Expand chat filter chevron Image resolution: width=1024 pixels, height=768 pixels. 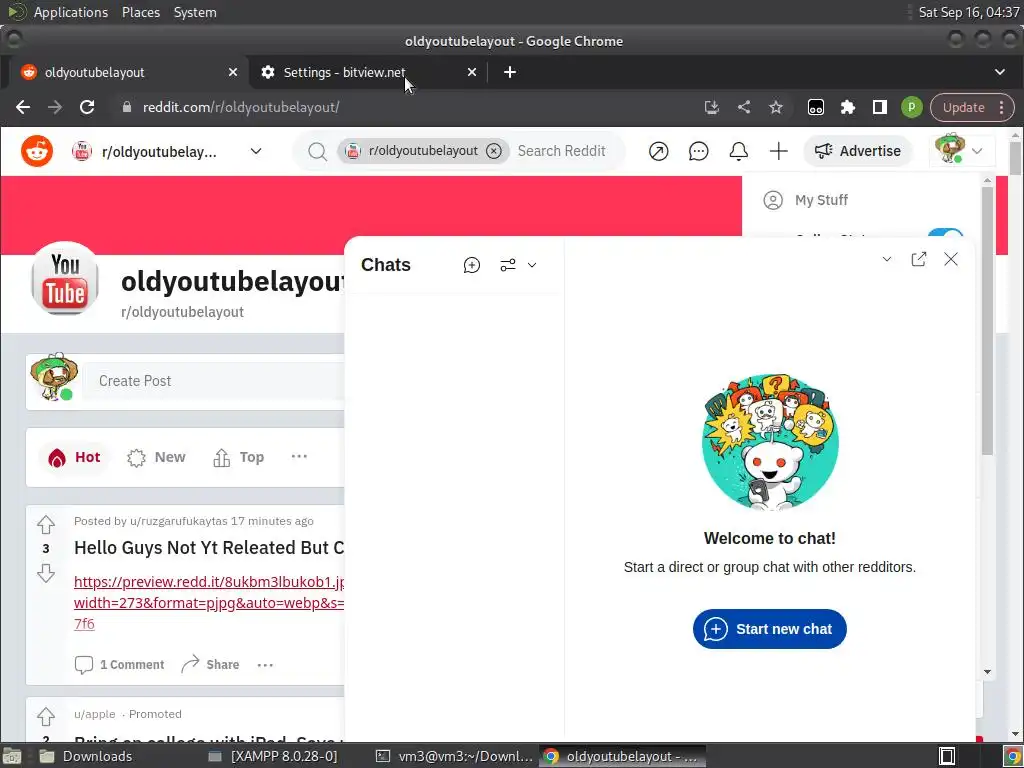tap(532, 265)
